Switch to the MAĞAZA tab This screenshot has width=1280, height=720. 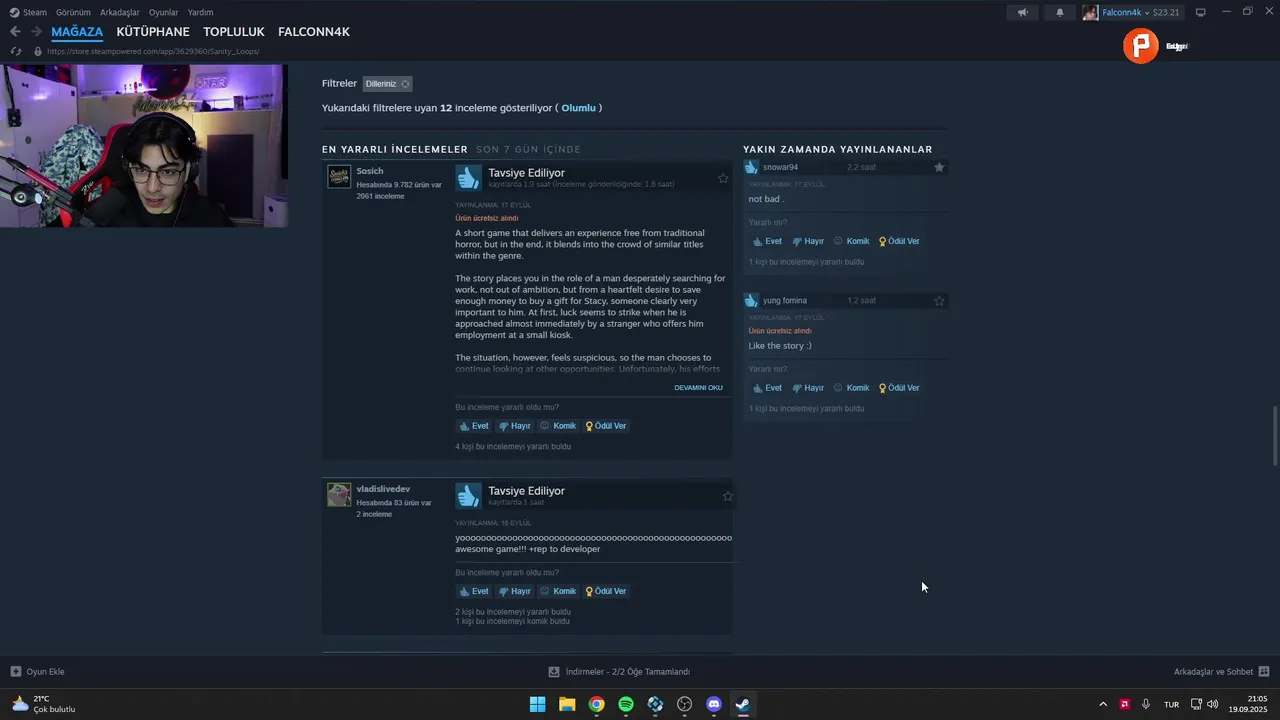pos(77,32)
